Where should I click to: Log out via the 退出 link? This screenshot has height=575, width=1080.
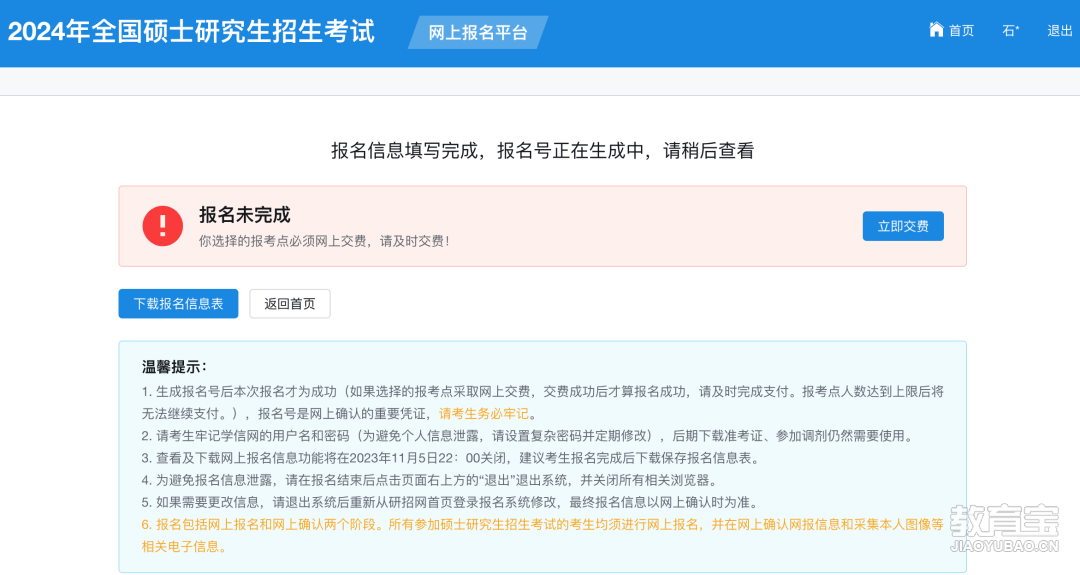coord(1059,31)
